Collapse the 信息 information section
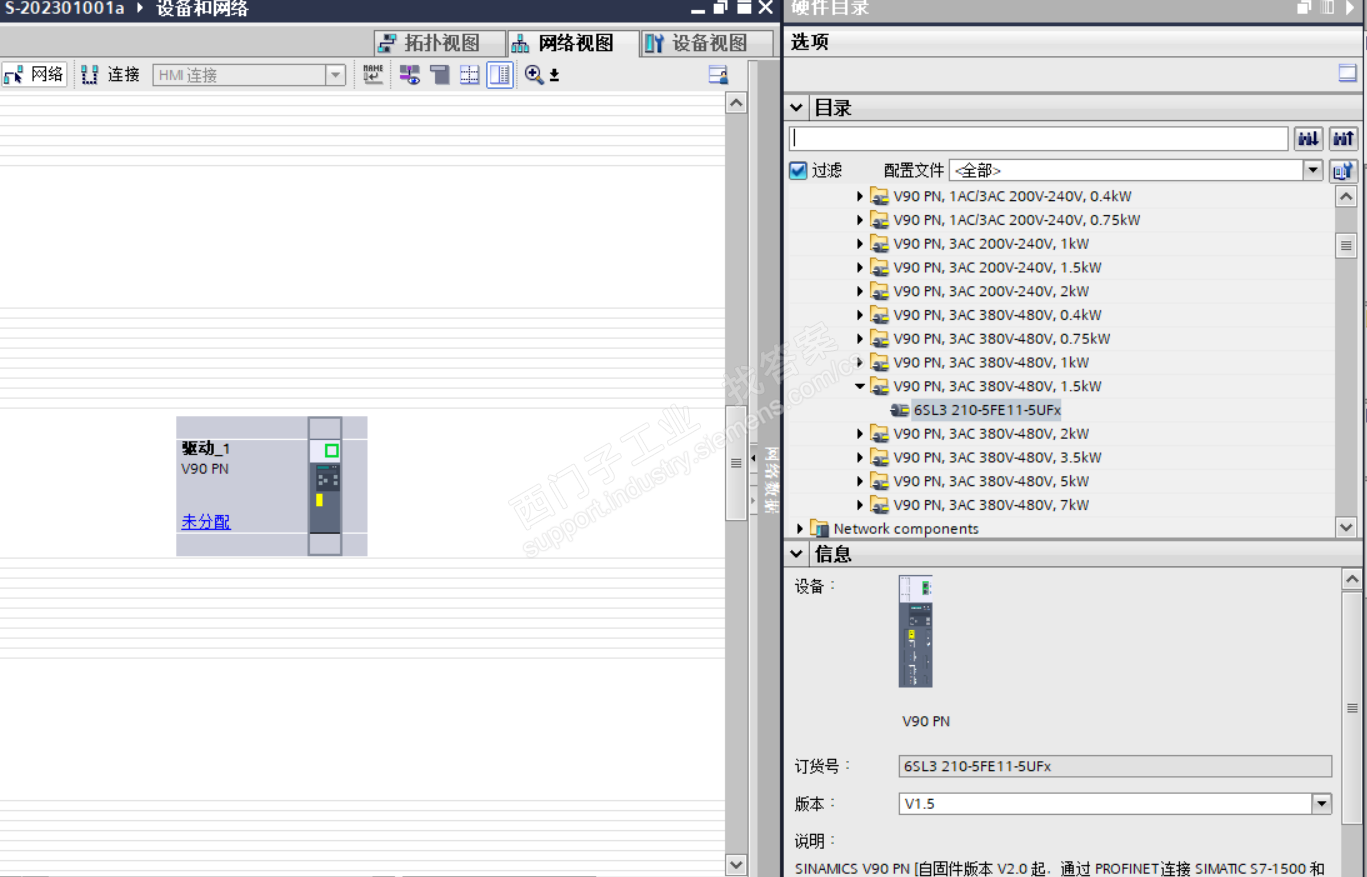This screenshot has height=877, width=1367. click(797, 554)
